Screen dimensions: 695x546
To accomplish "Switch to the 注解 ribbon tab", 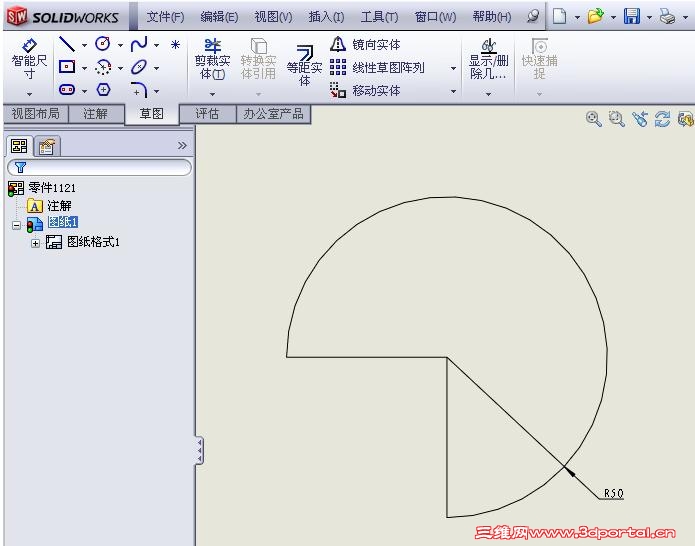I will click(96, 114).
